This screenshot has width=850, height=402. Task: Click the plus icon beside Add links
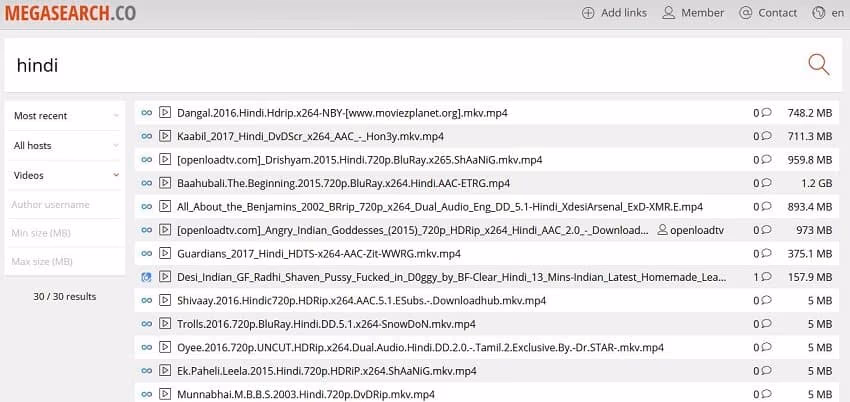pos(588,12)
